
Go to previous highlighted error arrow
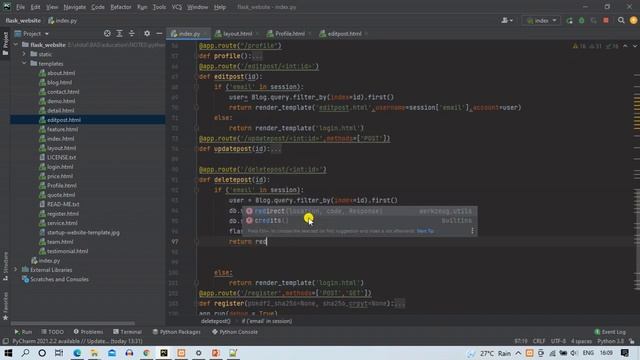point(625,46)
